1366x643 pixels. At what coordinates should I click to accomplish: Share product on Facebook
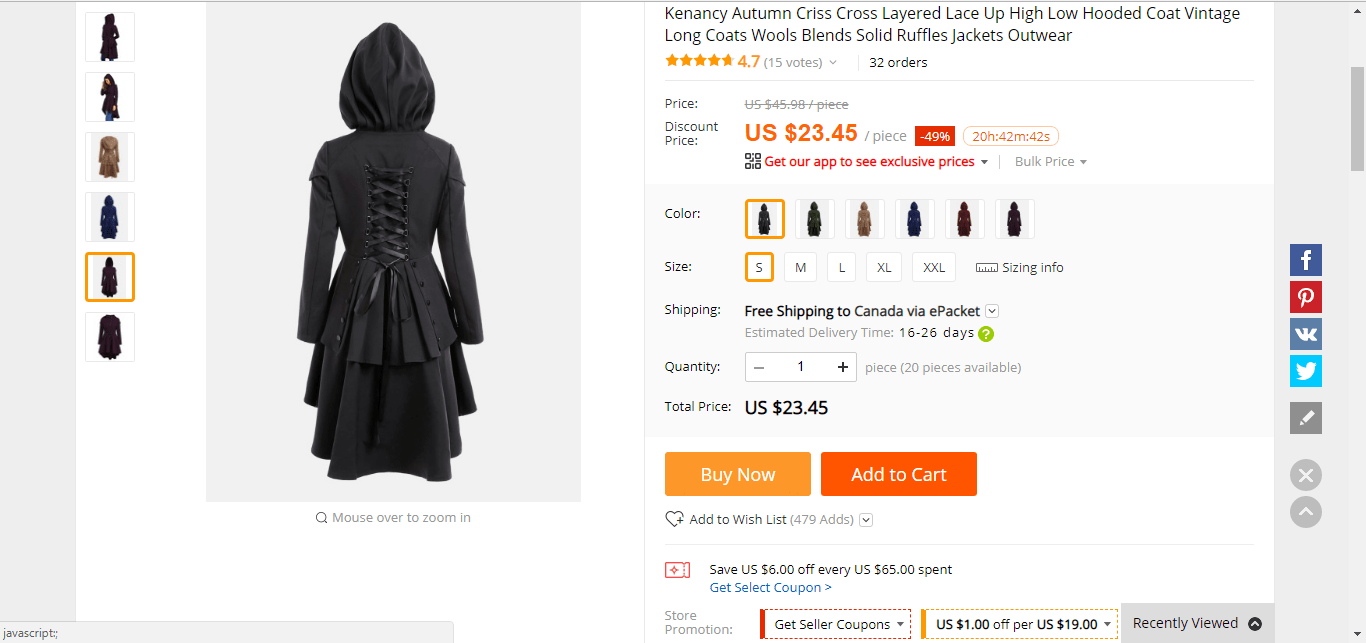pos(1306,260)
